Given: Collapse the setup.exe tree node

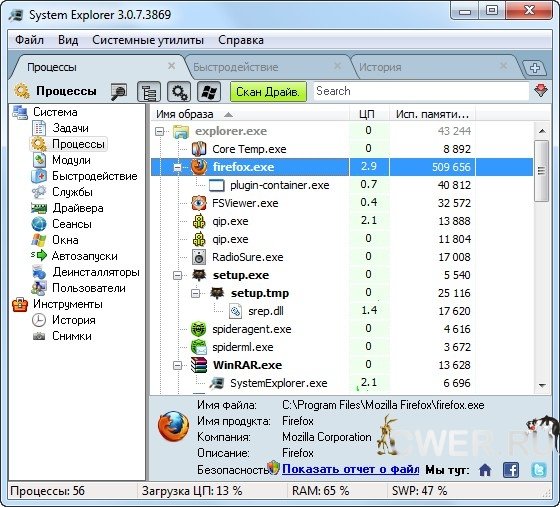Looking at the screenshot, I should click(x=177, y=275).
